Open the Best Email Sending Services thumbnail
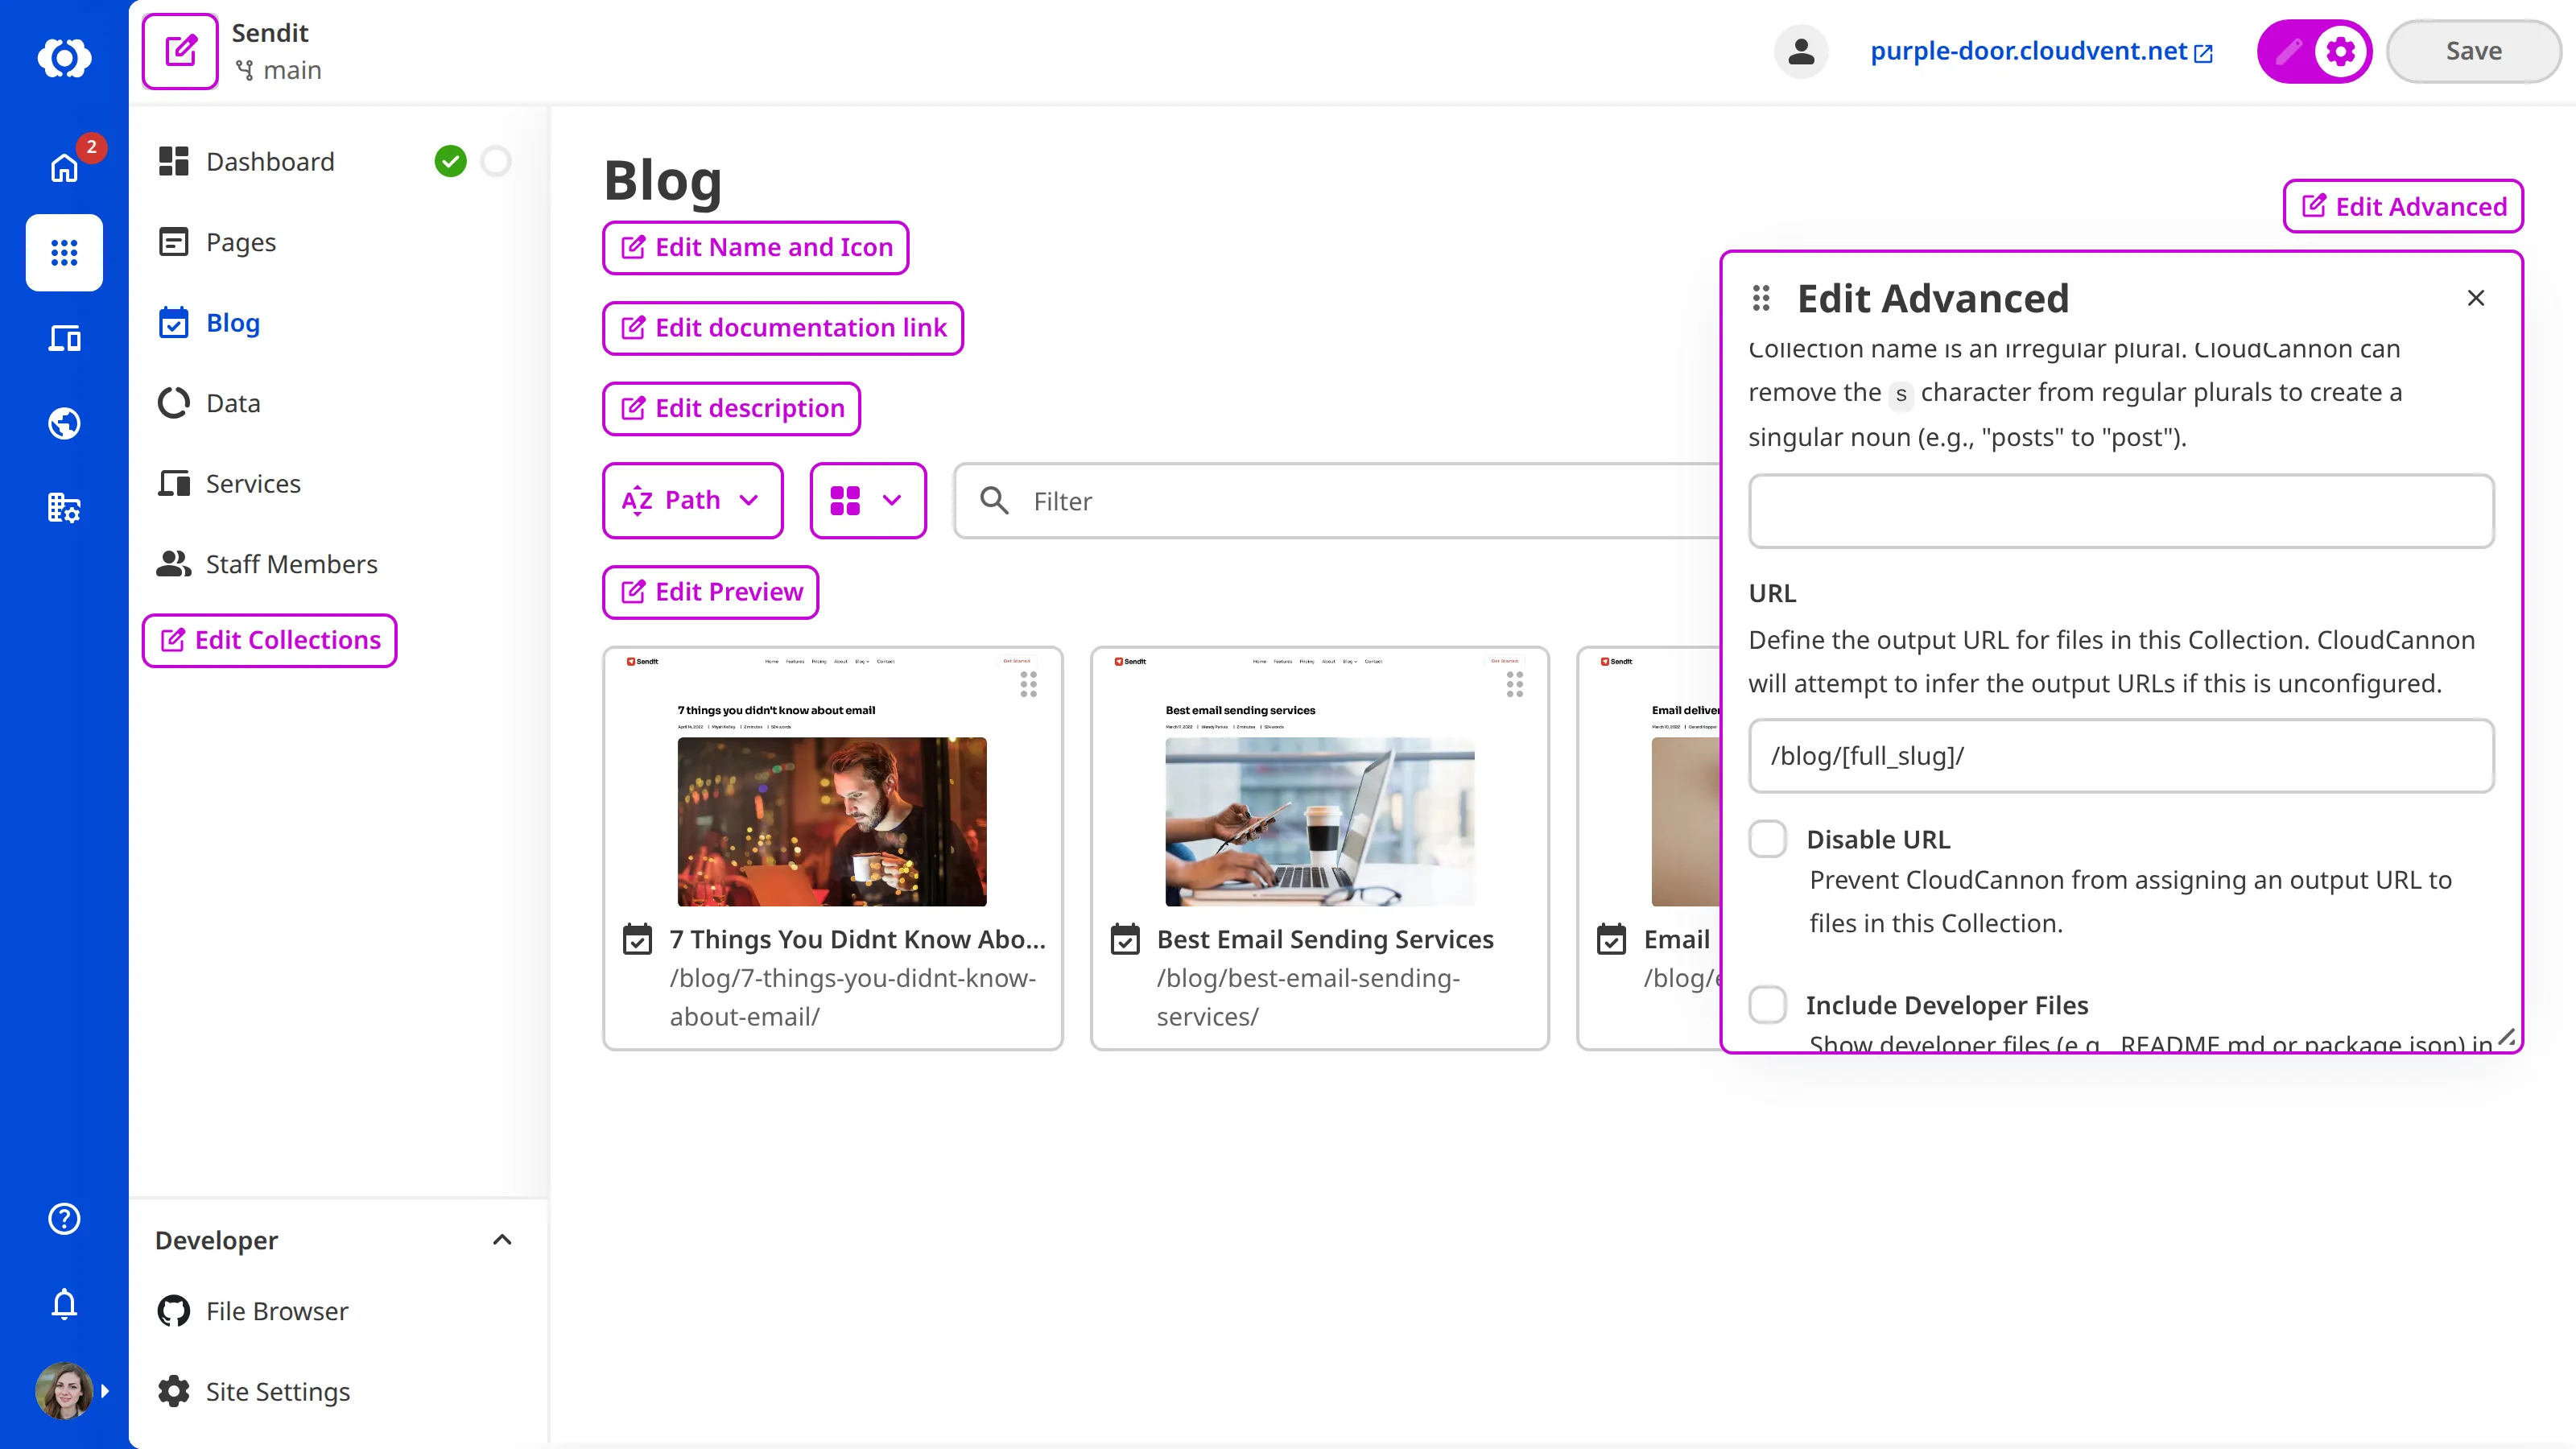The image size is (2576, 1449). coord(1319,821)
